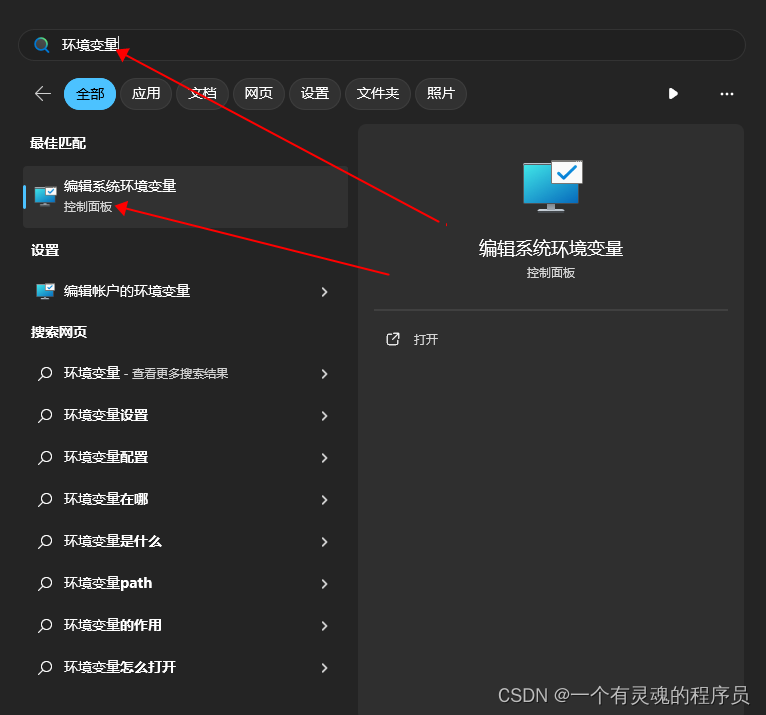
Task: Select suggestion 环境变量的作用
Action: tap(186, 626)
